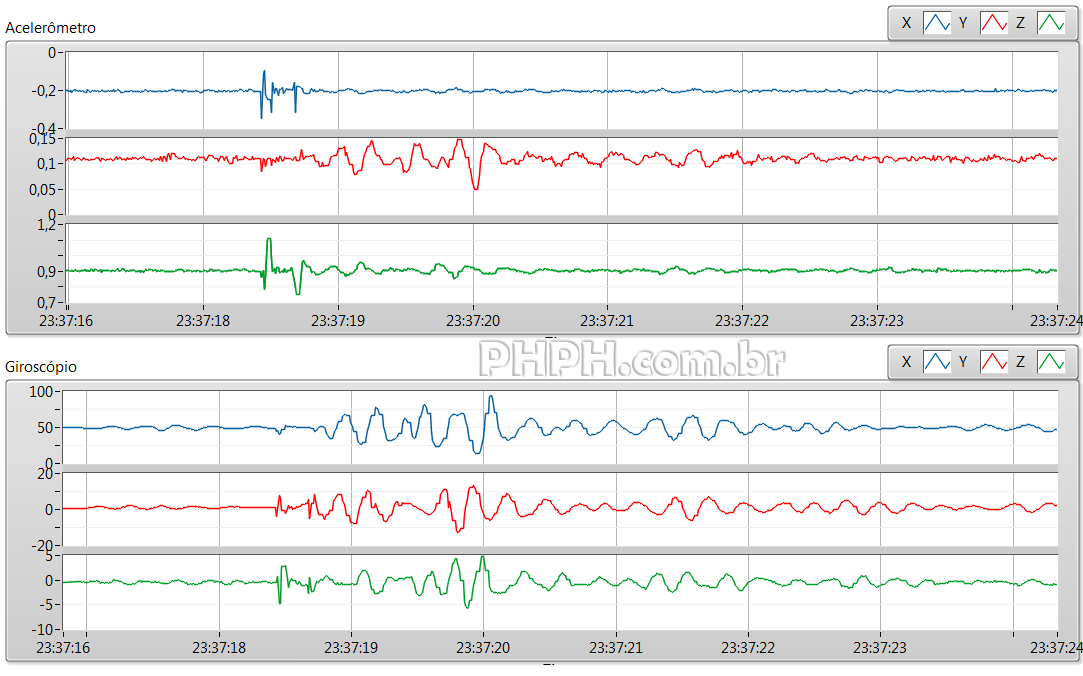
Task: Click the Giroscópio chart title
Action: (x=41, y=367)
